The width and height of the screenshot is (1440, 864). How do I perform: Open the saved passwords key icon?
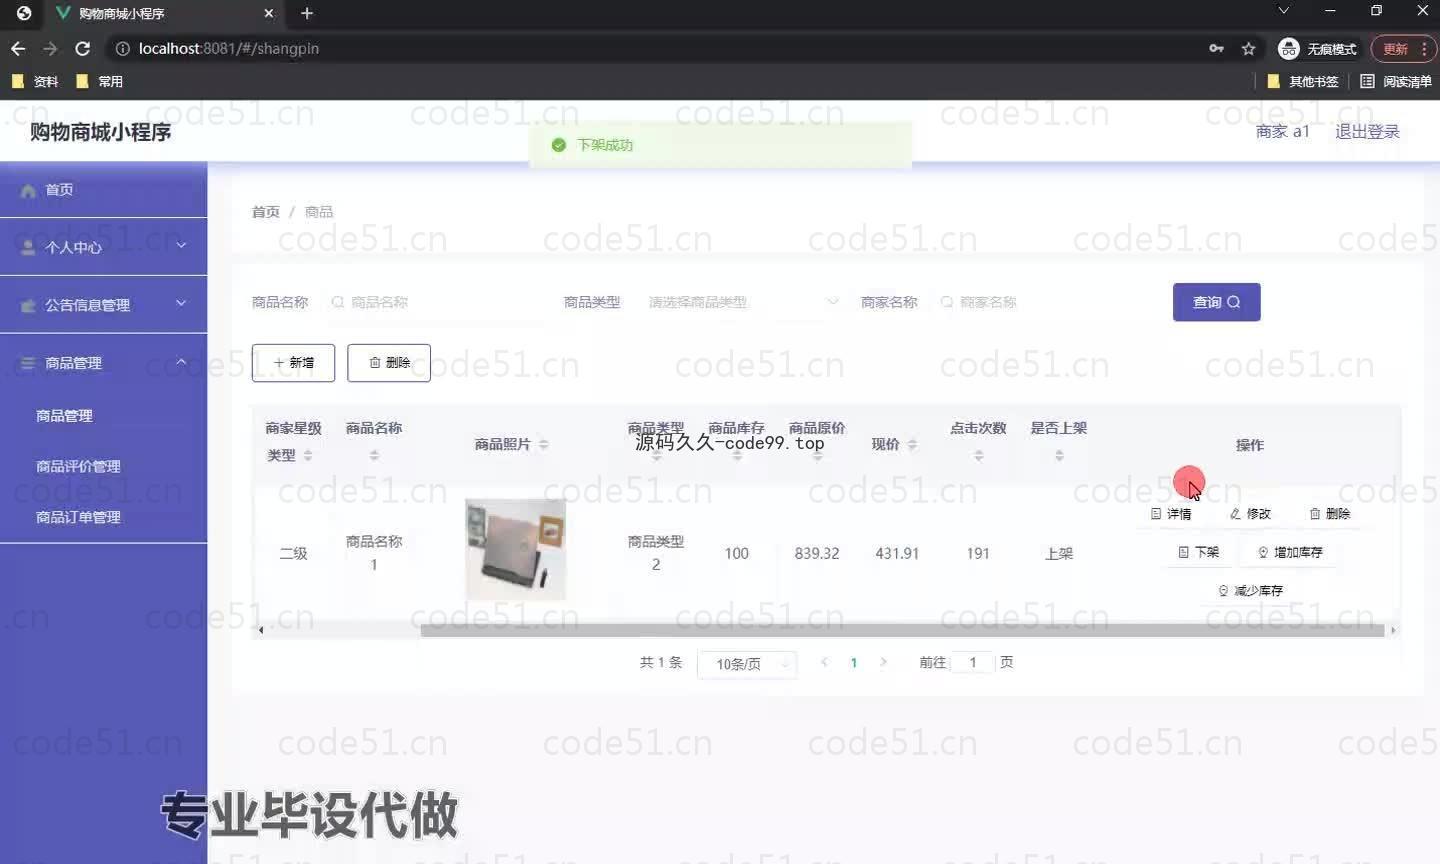[x=1216, y=48]
